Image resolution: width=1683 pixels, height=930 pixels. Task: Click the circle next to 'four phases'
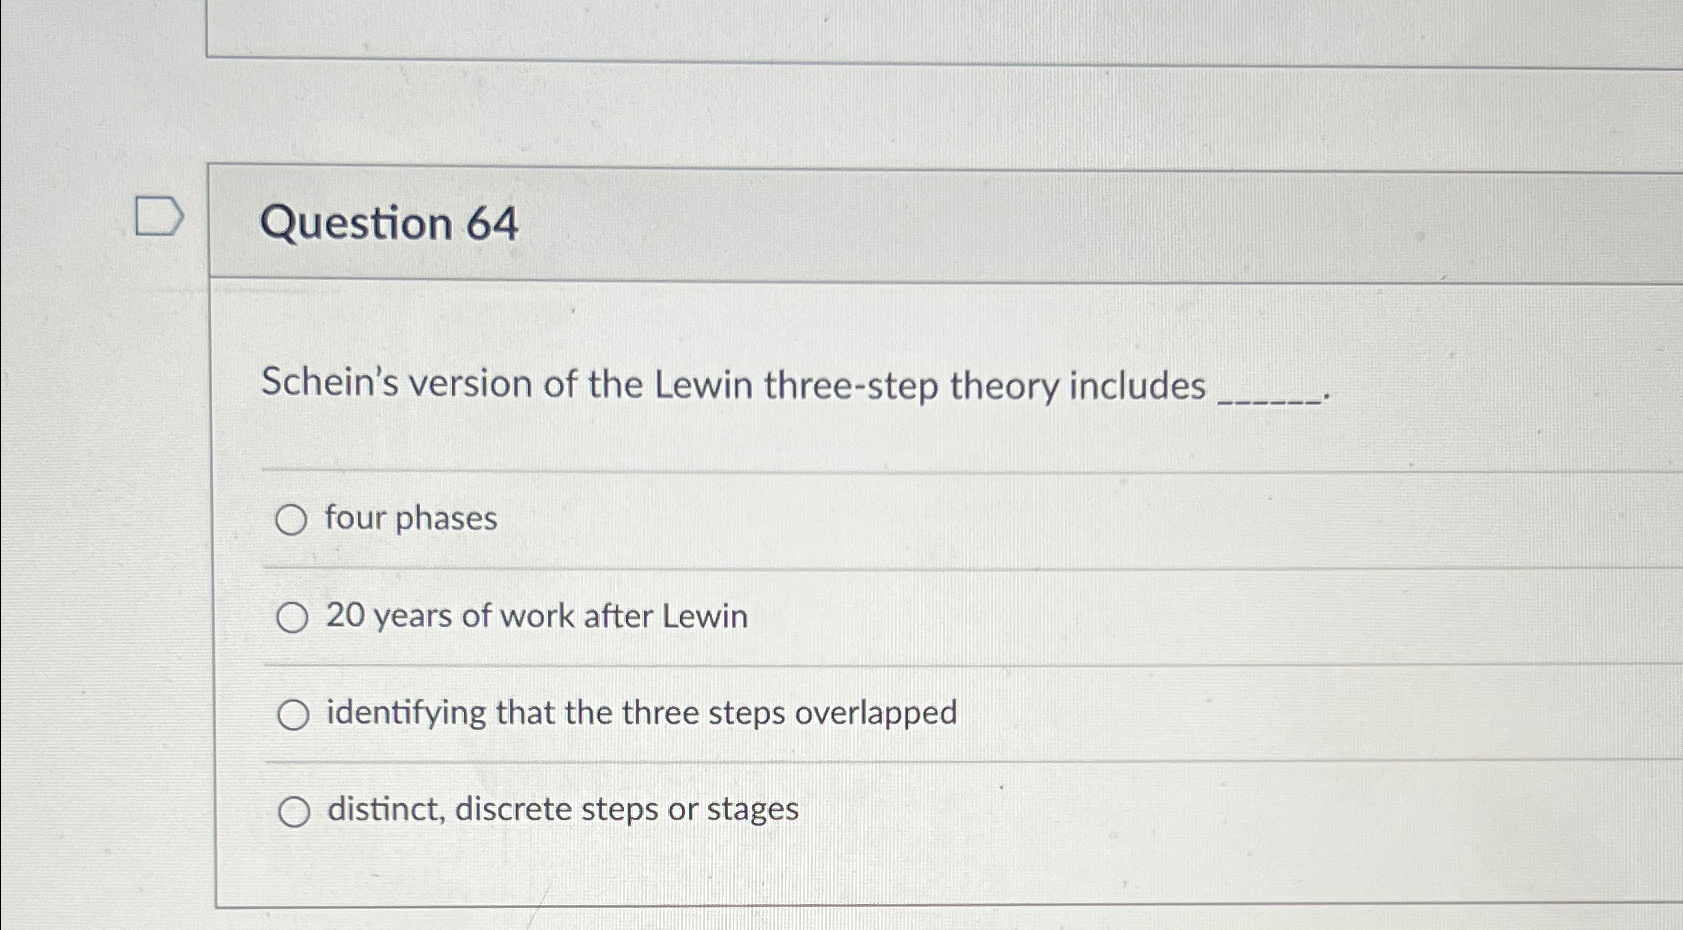pos(293,520)
